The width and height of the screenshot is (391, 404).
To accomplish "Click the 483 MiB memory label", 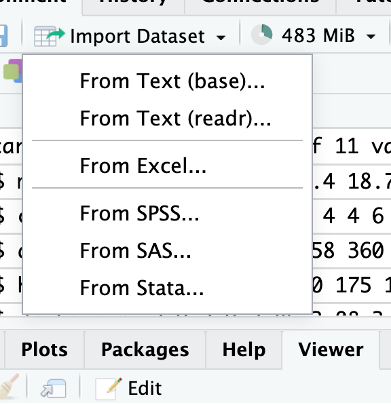I will pos(318,36).
